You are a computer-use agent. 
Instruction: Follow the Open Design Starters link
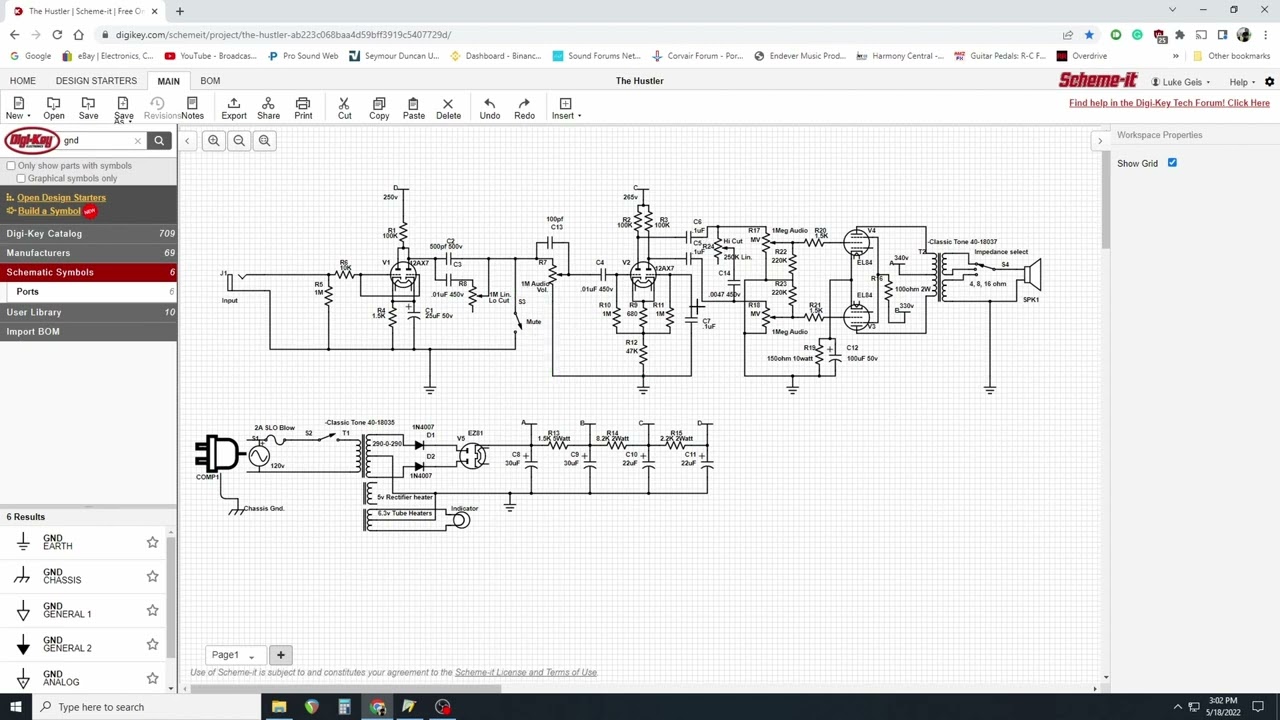coord(61,198)
